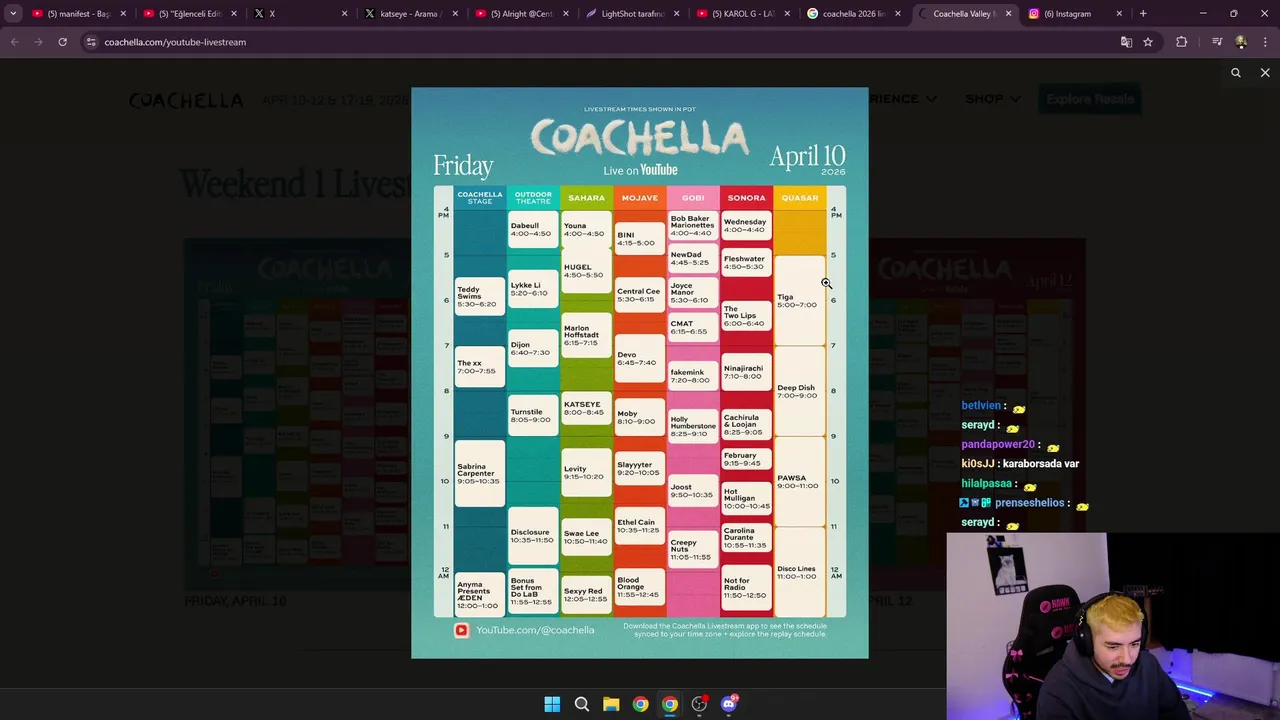Switch to the "Eğlenceli Edit" YouTube tab
Image resolution: width=1280 pixels, height=720 pixels.
[190, 14]
